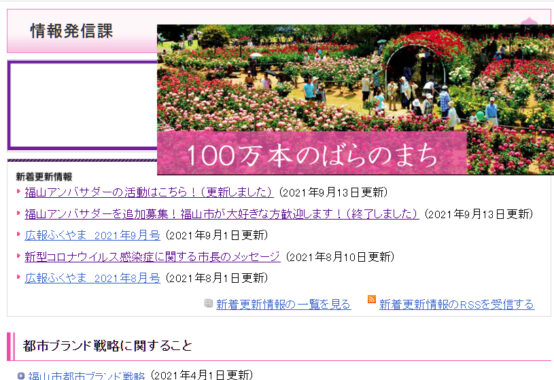Screen dimensions: 554x380
Task: Click the list icon beside 一覧を見る
Action: pos(208,303)
